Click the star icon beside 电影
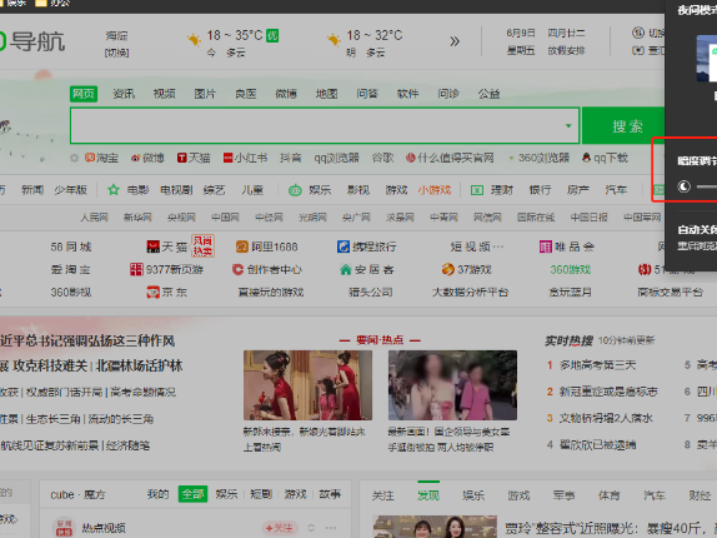717x538 pixels. [113, 190]
